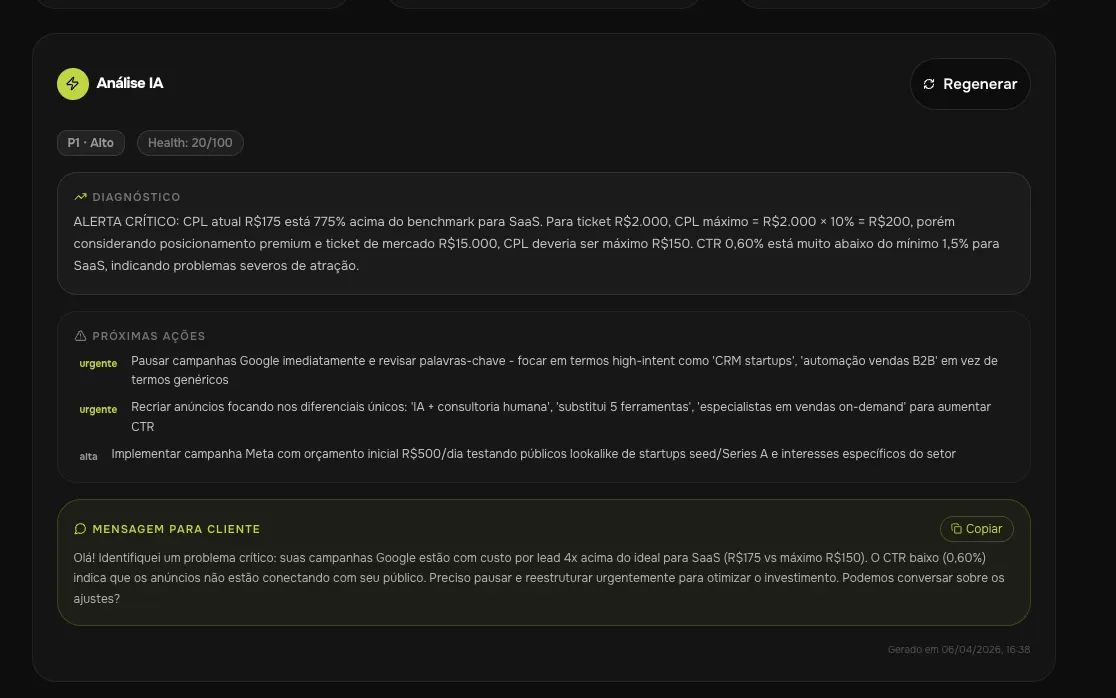Click the urgente tag for recreating ads

click(98, 410)
